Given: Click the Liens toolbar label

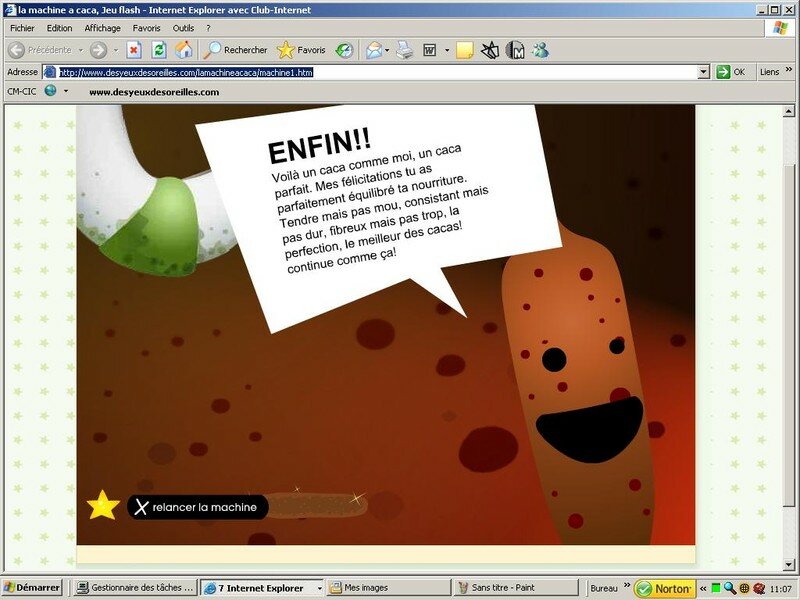Looking at the screenshot, I should 769,72.
